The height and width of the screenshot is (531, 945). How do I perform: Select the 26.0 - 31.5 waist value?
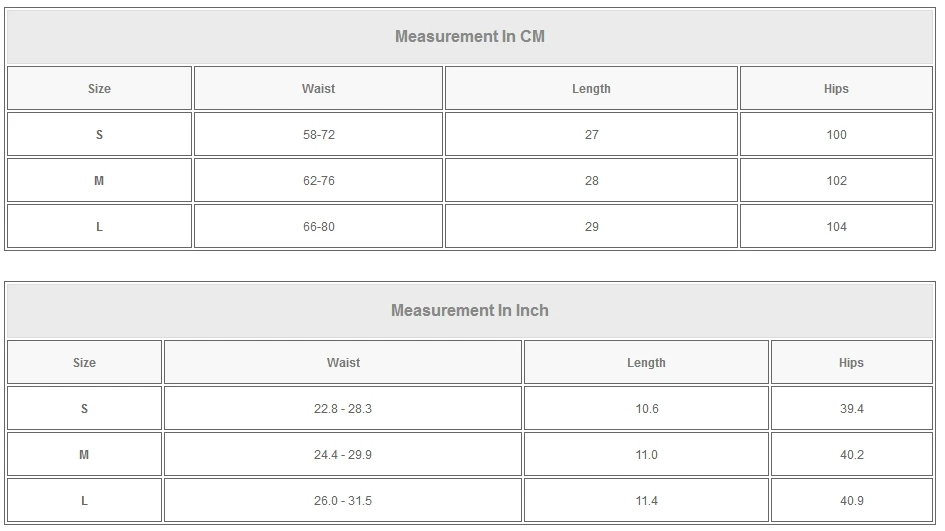click(343, 501)
